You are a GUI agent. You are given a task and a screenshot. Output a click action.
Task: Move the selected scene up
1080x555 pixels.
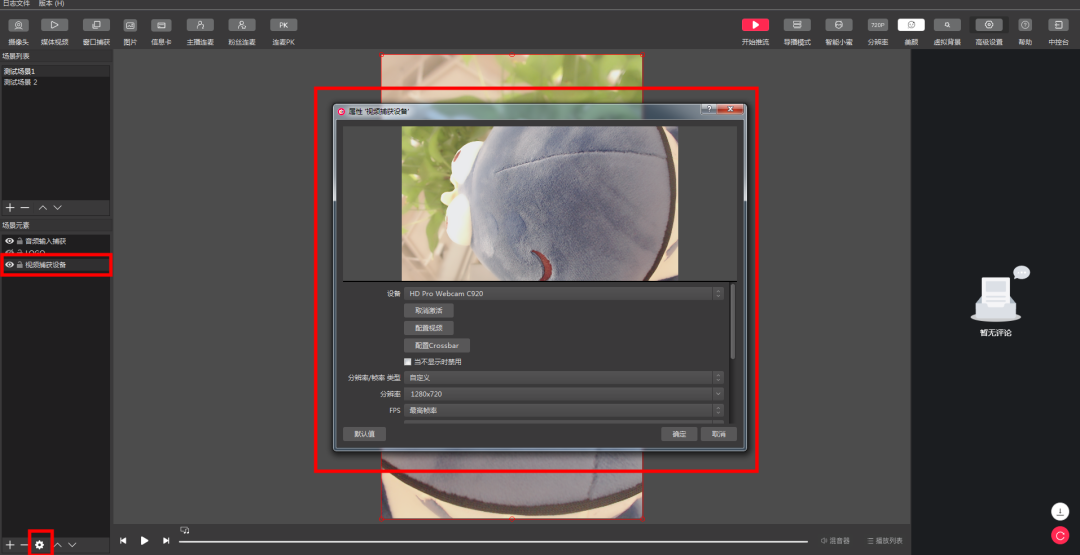pyautogui.click(x=43, y=207)
